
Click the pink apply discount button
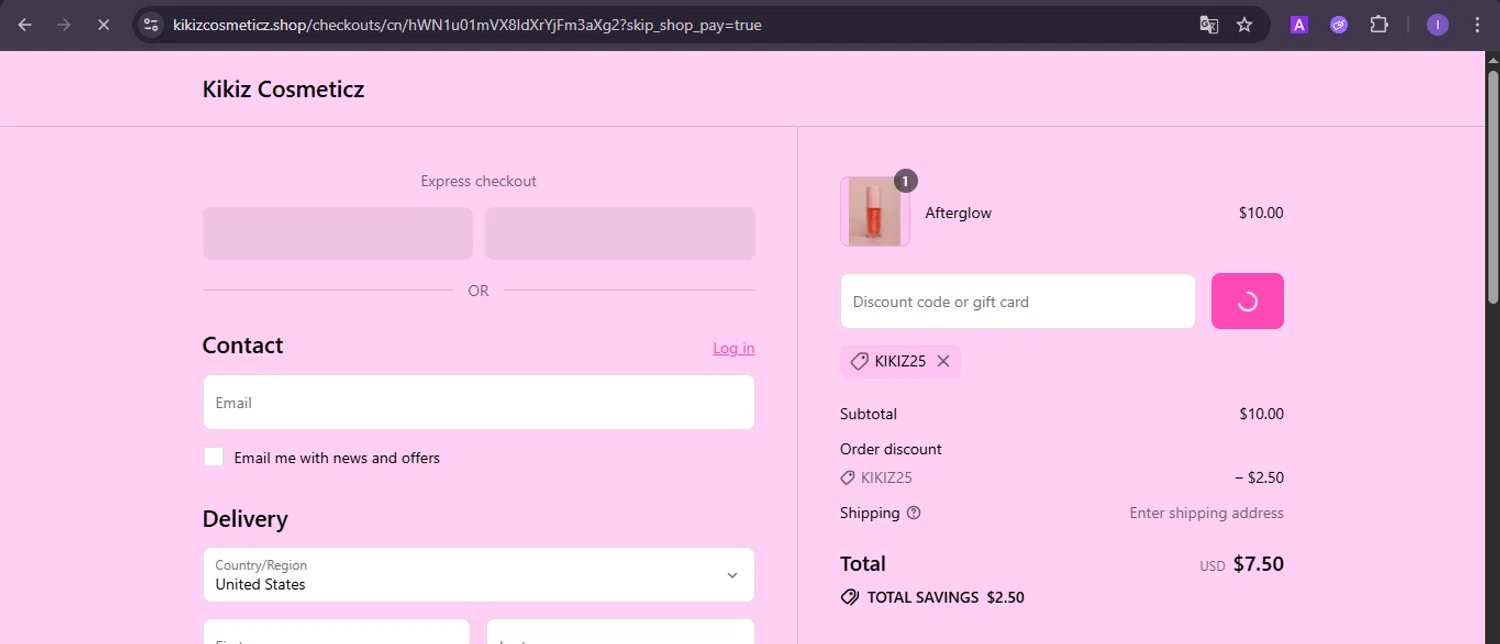1247,301
